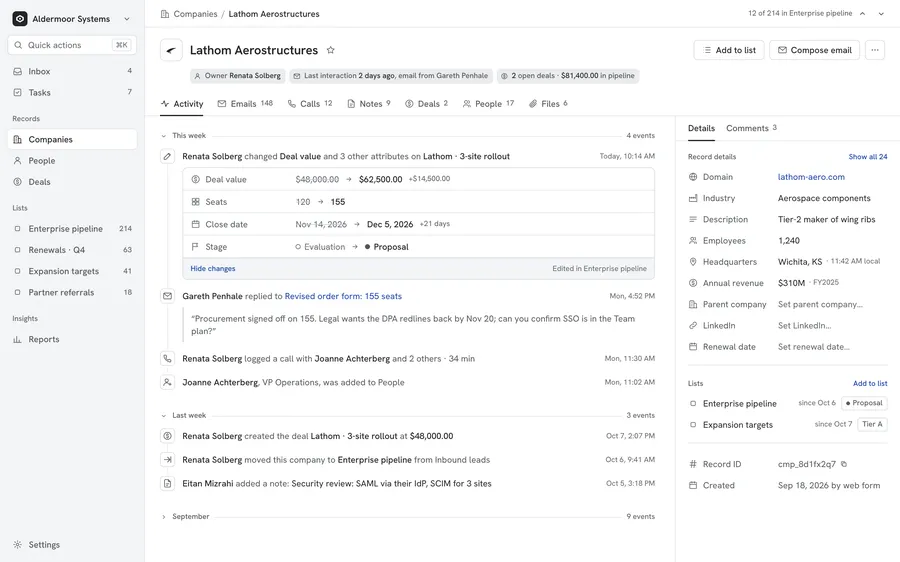
Task: Expand the September activity group
Action: [x=164, y=517]
